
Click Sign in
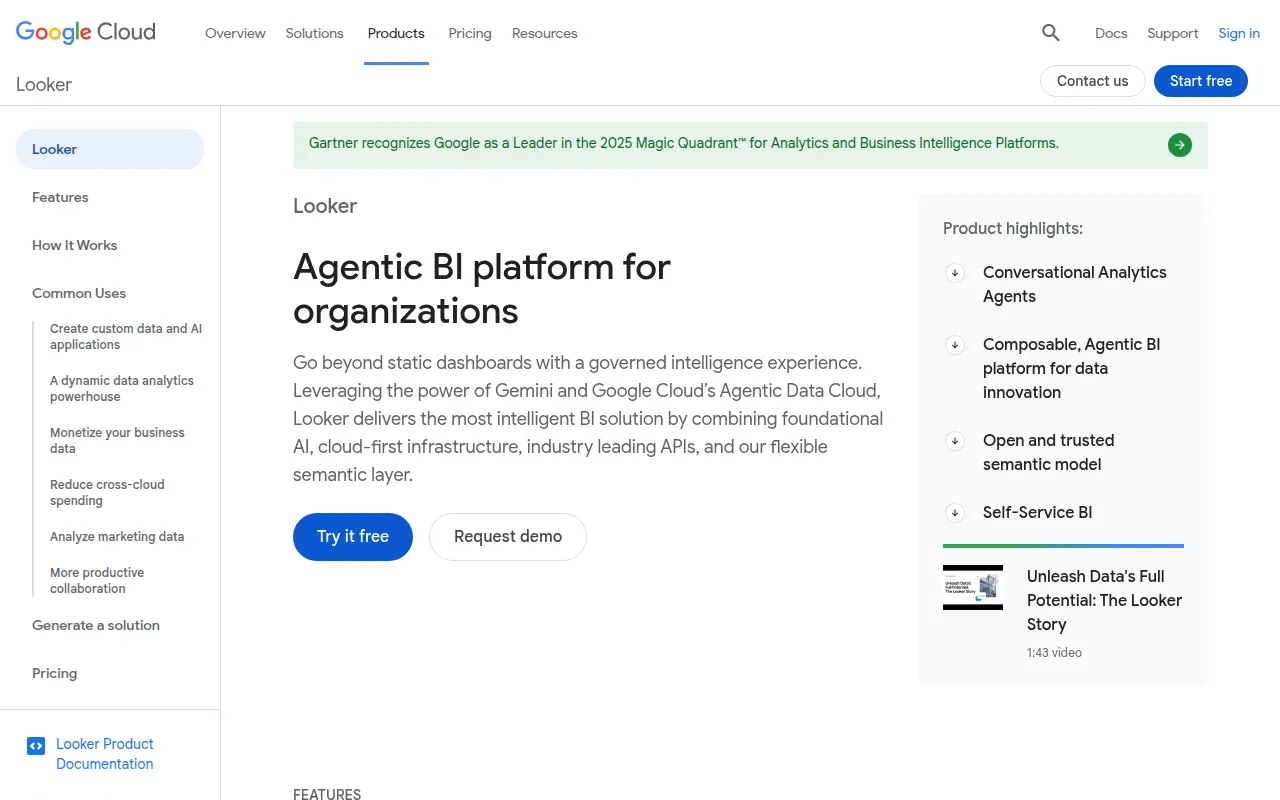1239,33
